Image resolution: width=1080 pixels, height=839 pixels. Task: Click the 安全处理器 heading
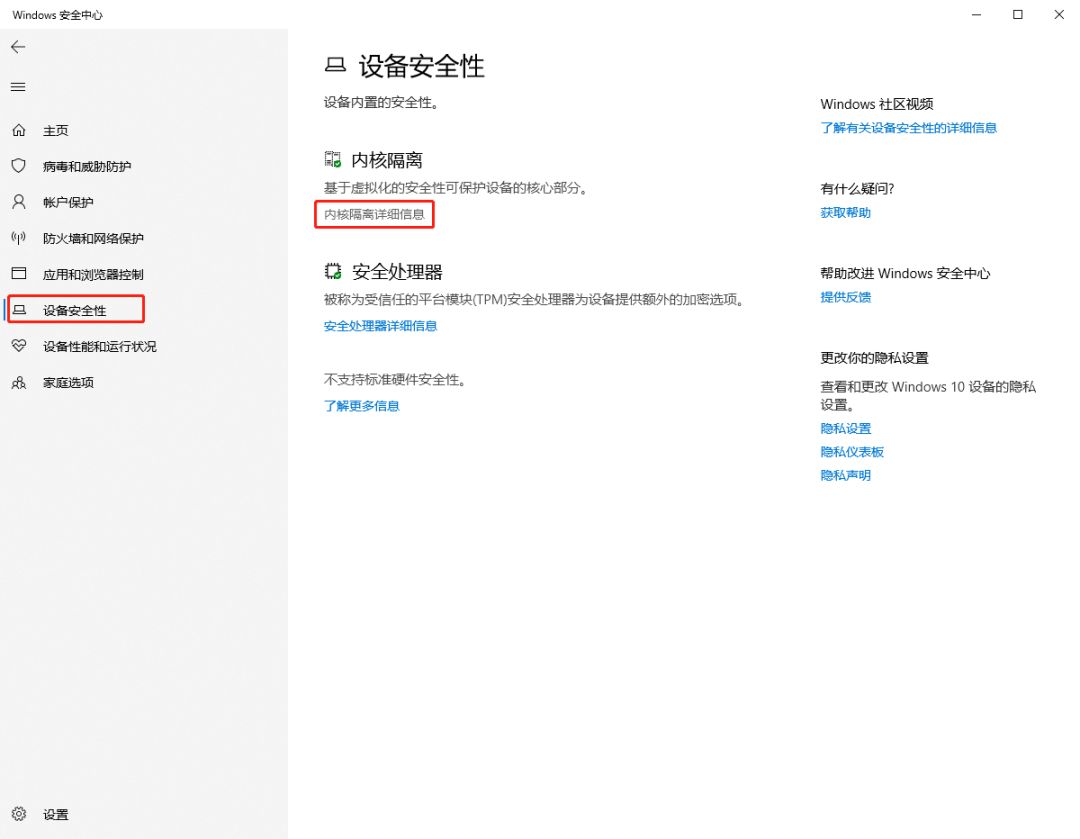(397, 272)
